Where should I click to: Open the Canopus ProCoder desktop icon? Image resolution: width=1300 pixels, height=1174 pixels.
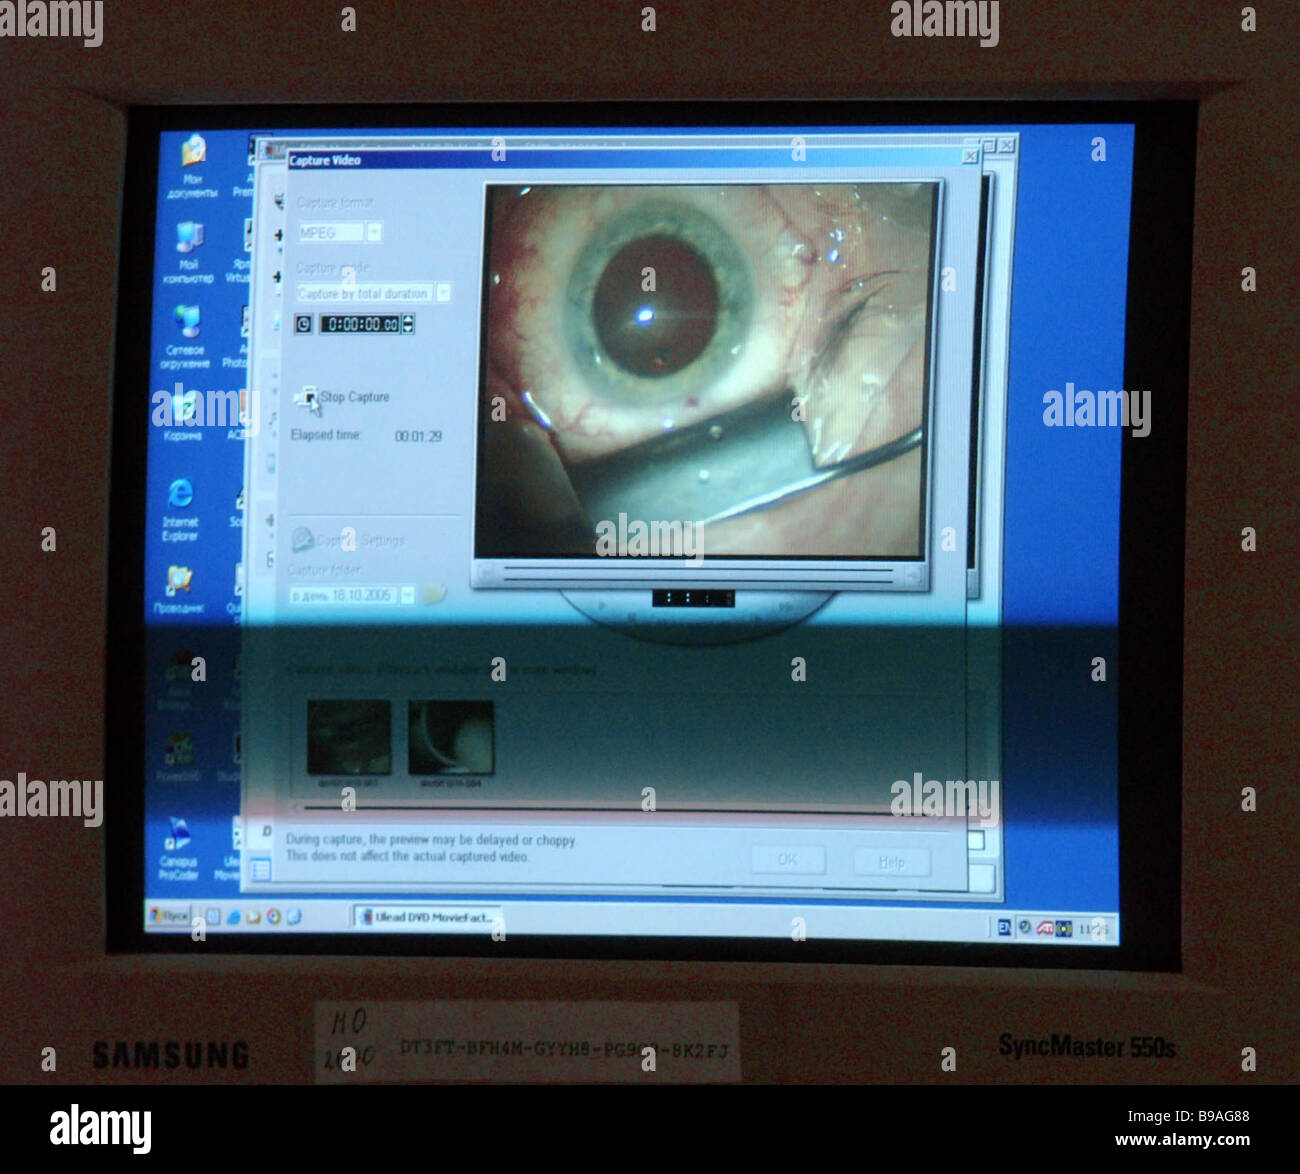[x=177, y=849]
